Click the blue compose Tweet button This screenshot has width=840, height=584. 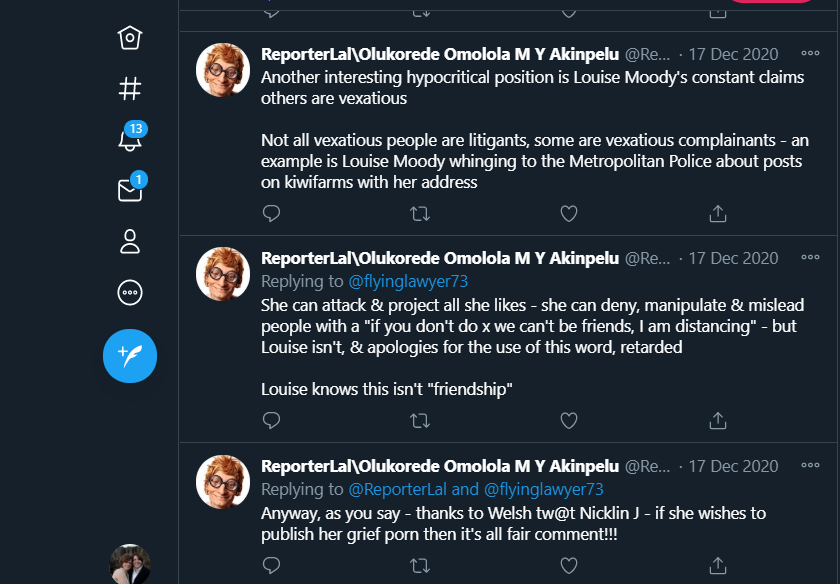coord(130,355)
